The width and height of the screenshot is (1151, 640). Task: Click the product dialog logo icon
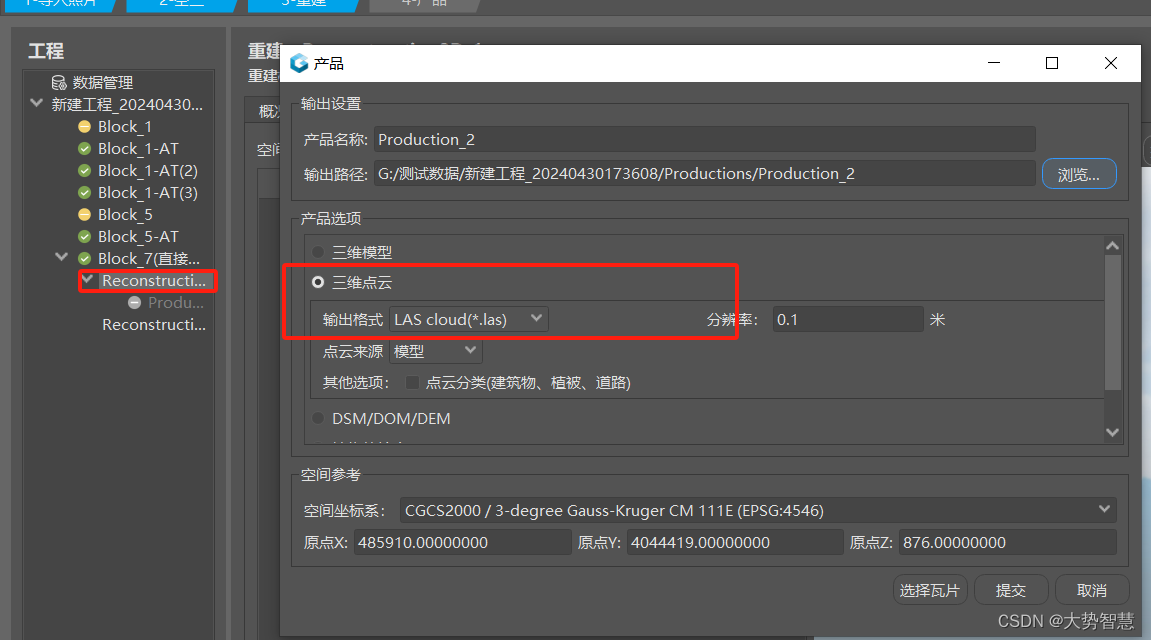(299, 63)
